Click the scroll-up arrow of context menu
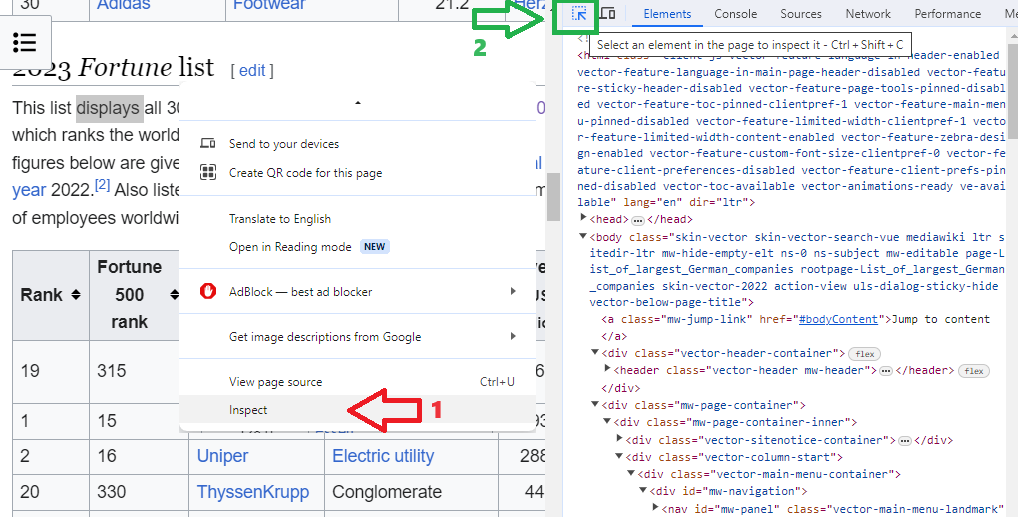 [358, 102]
